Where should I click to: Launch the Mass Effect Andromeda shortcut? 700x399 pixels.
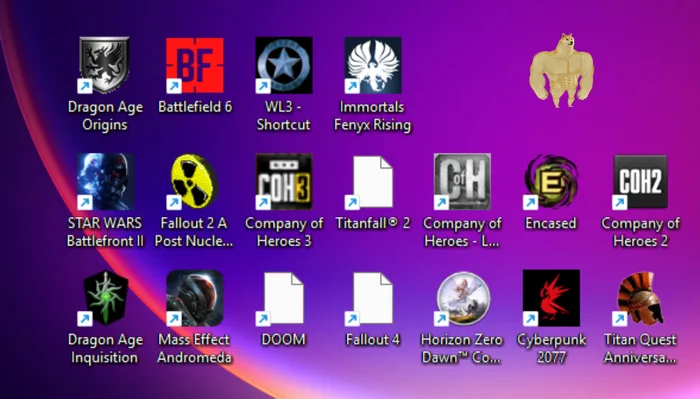(x=195, y=298)
